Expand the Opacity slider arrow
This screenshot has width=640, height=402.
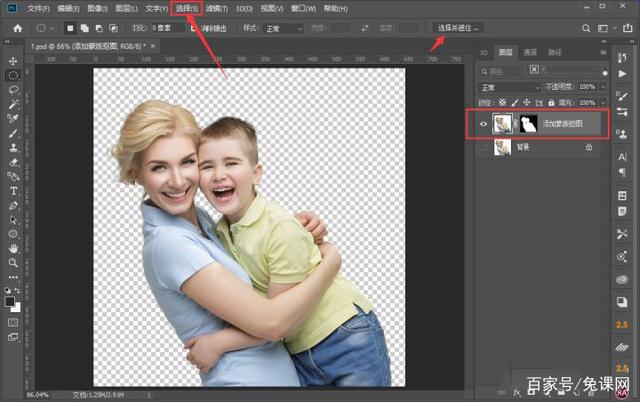[603, 87]
